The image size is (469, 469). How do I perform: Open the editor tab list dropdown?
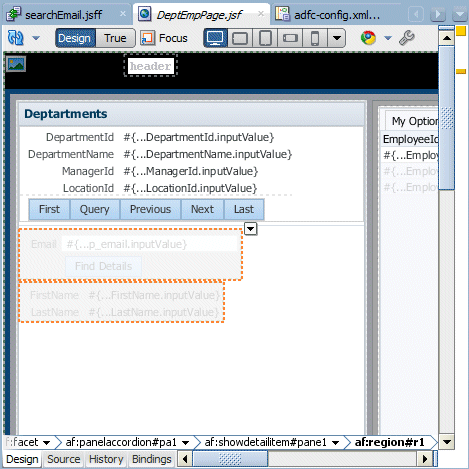[x=460, y=14]
